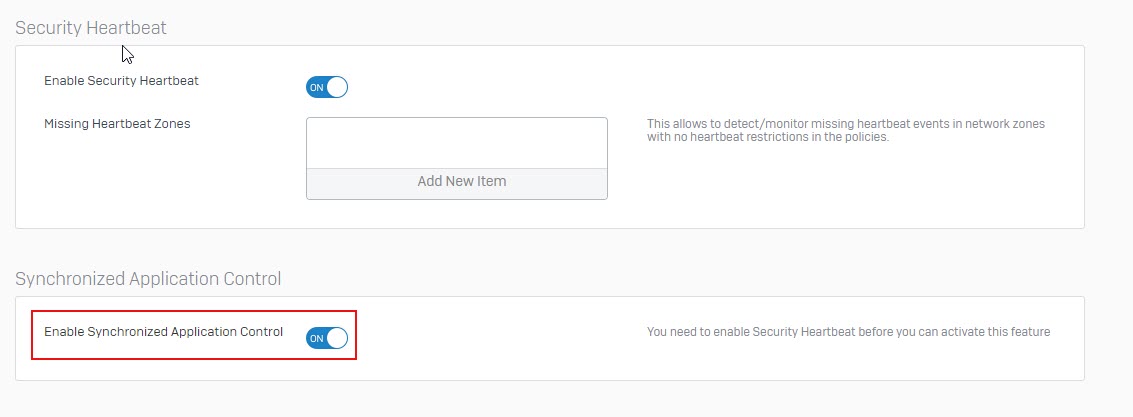This screenshot has height=417, width=1133.
Task: Click white knob on Synchronized Control switch
Action: tap(337, 338)
